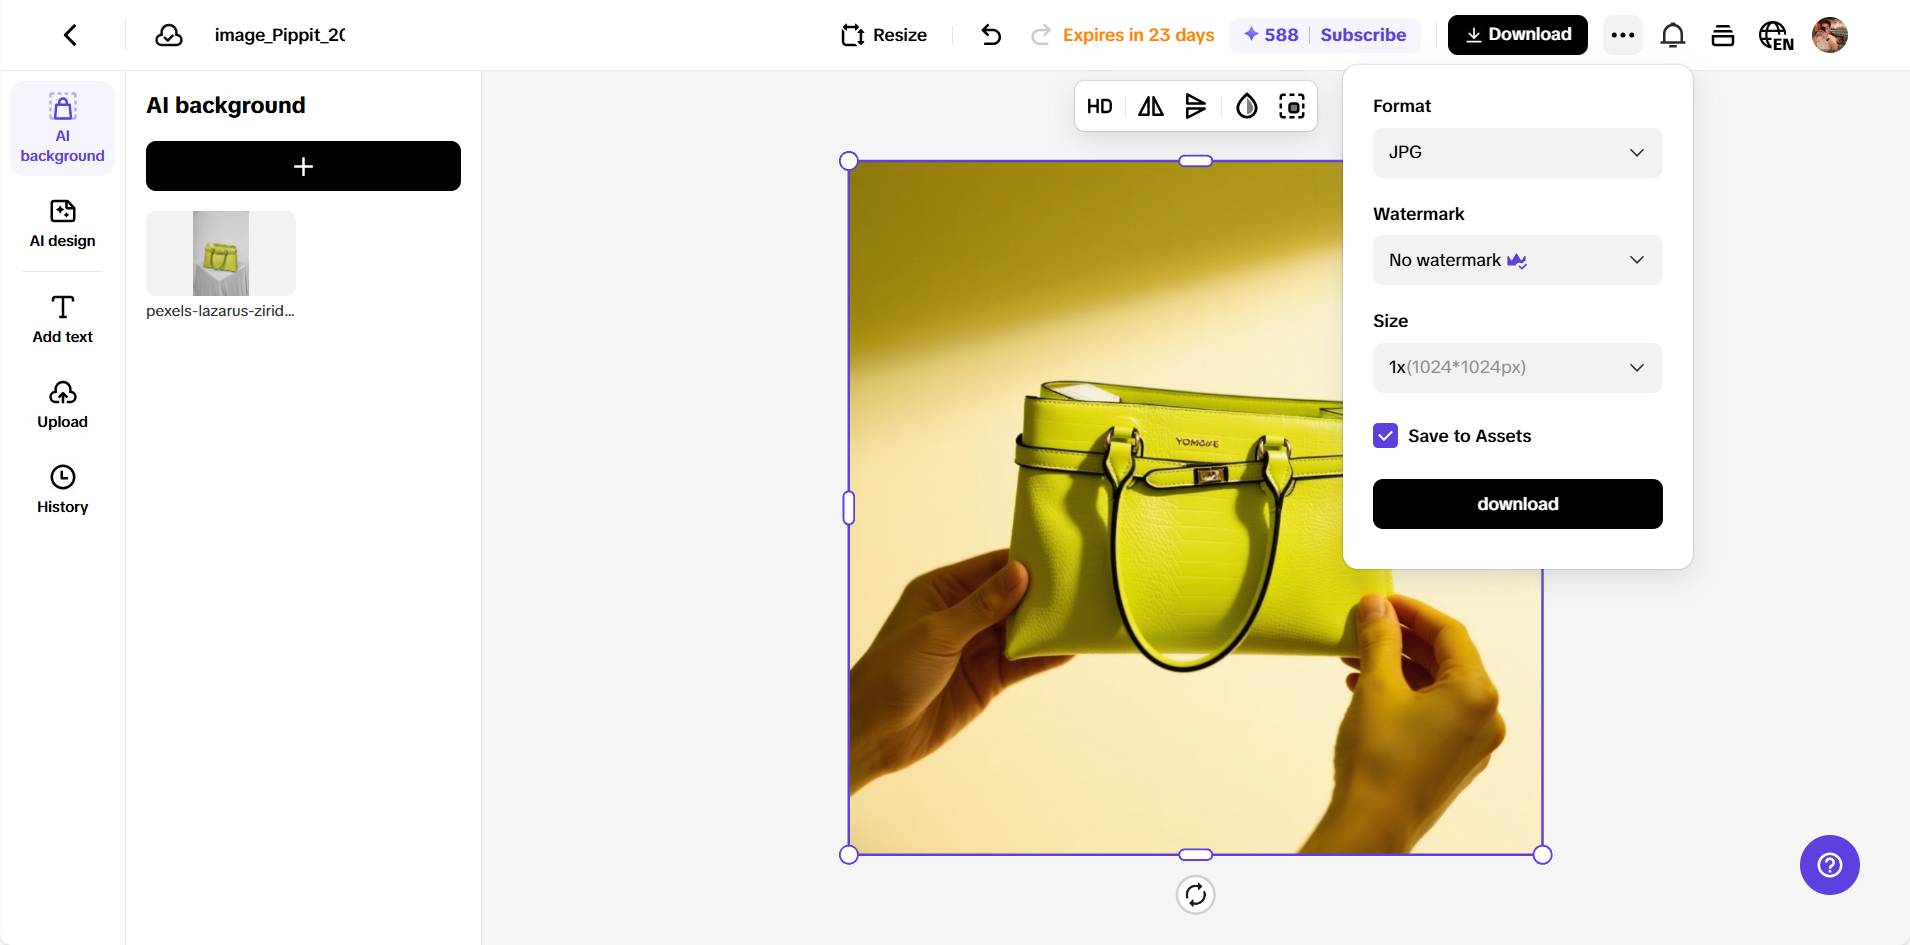The height and width of the screenshot is (945, 1910).
Task: Go back using the left arrow
Action: tap(70, 35)
